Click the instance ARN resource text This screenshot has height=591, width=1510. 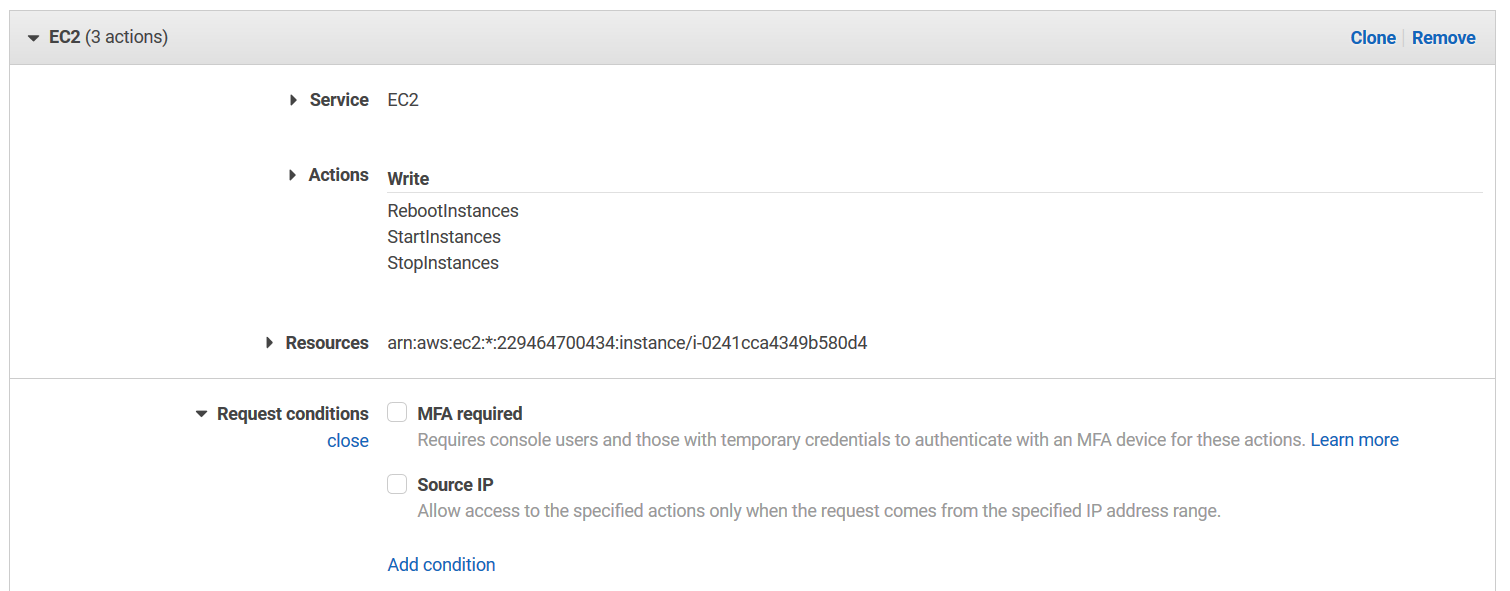click(627, 343)
